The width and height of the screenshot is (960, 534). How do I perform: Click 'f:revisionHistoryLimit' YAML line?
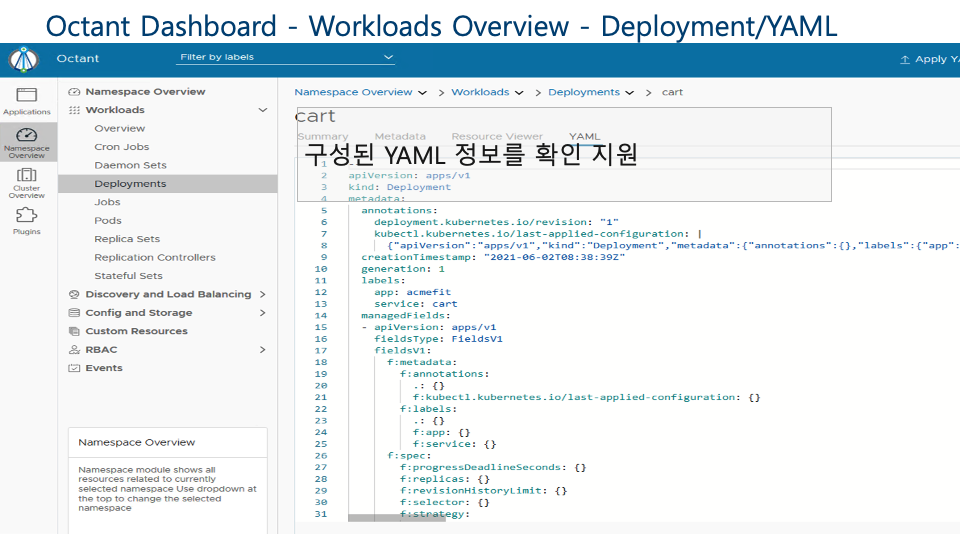point(484,491)
